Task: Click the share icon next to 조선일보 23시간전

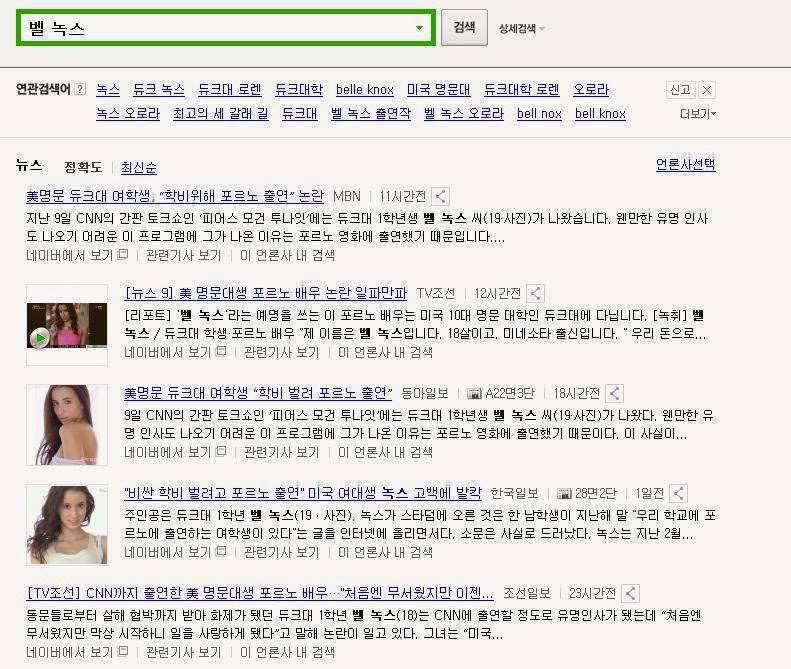Action: click(630, 593)
